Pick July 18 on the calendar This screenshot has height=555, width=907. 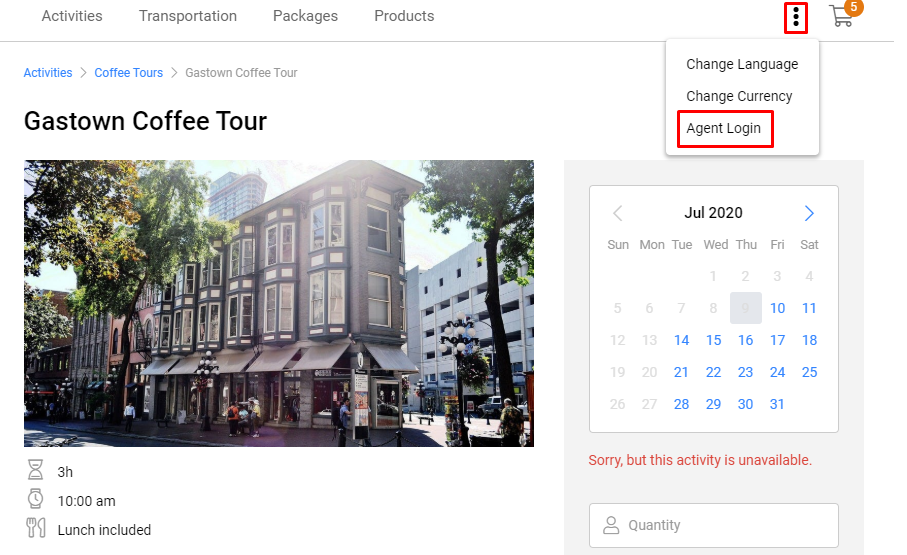(x=809, y=340)
